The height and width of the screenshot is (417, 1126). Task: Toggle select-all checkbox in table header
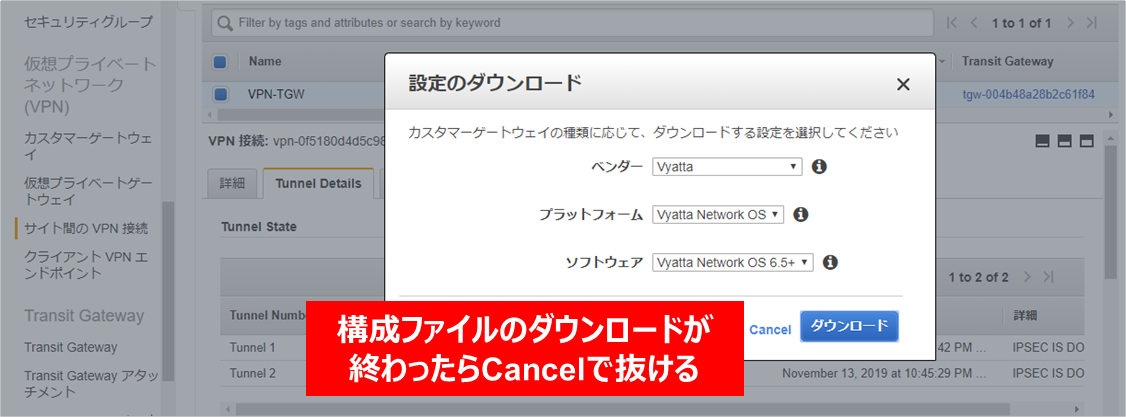[221, 62]
